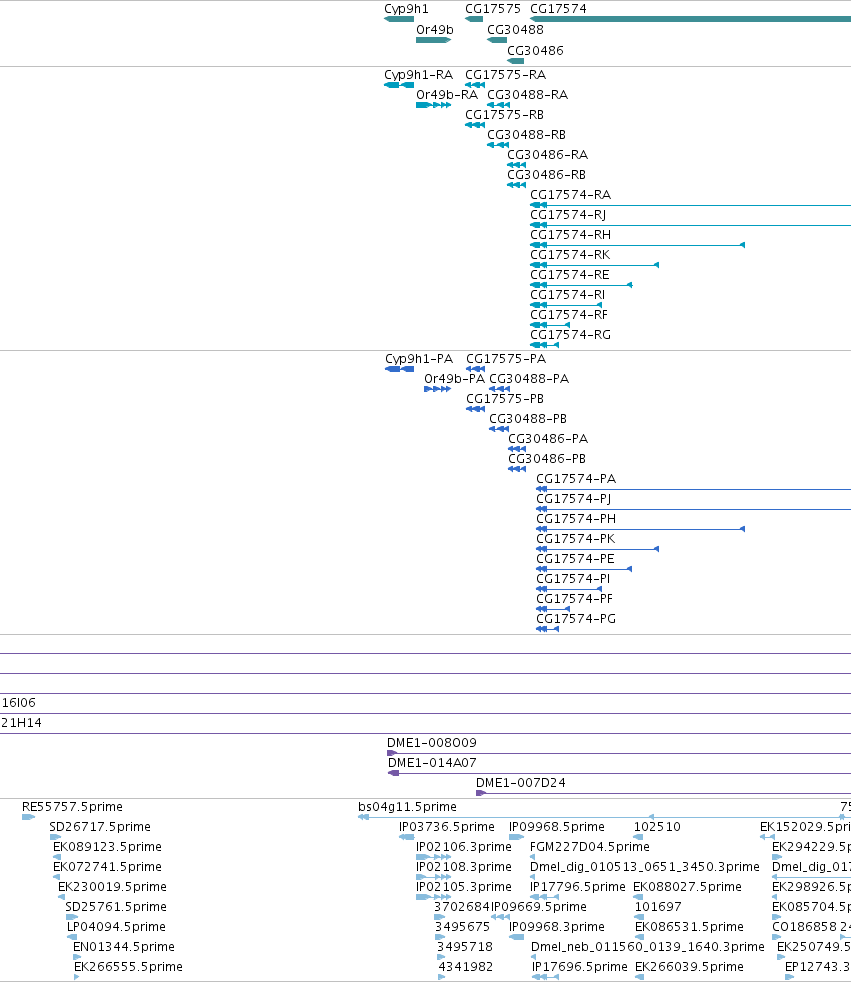Click EST SD26717.5prime
Image resolution: width=851 pixels, height=982 pixels.
[x=55, y=837]
